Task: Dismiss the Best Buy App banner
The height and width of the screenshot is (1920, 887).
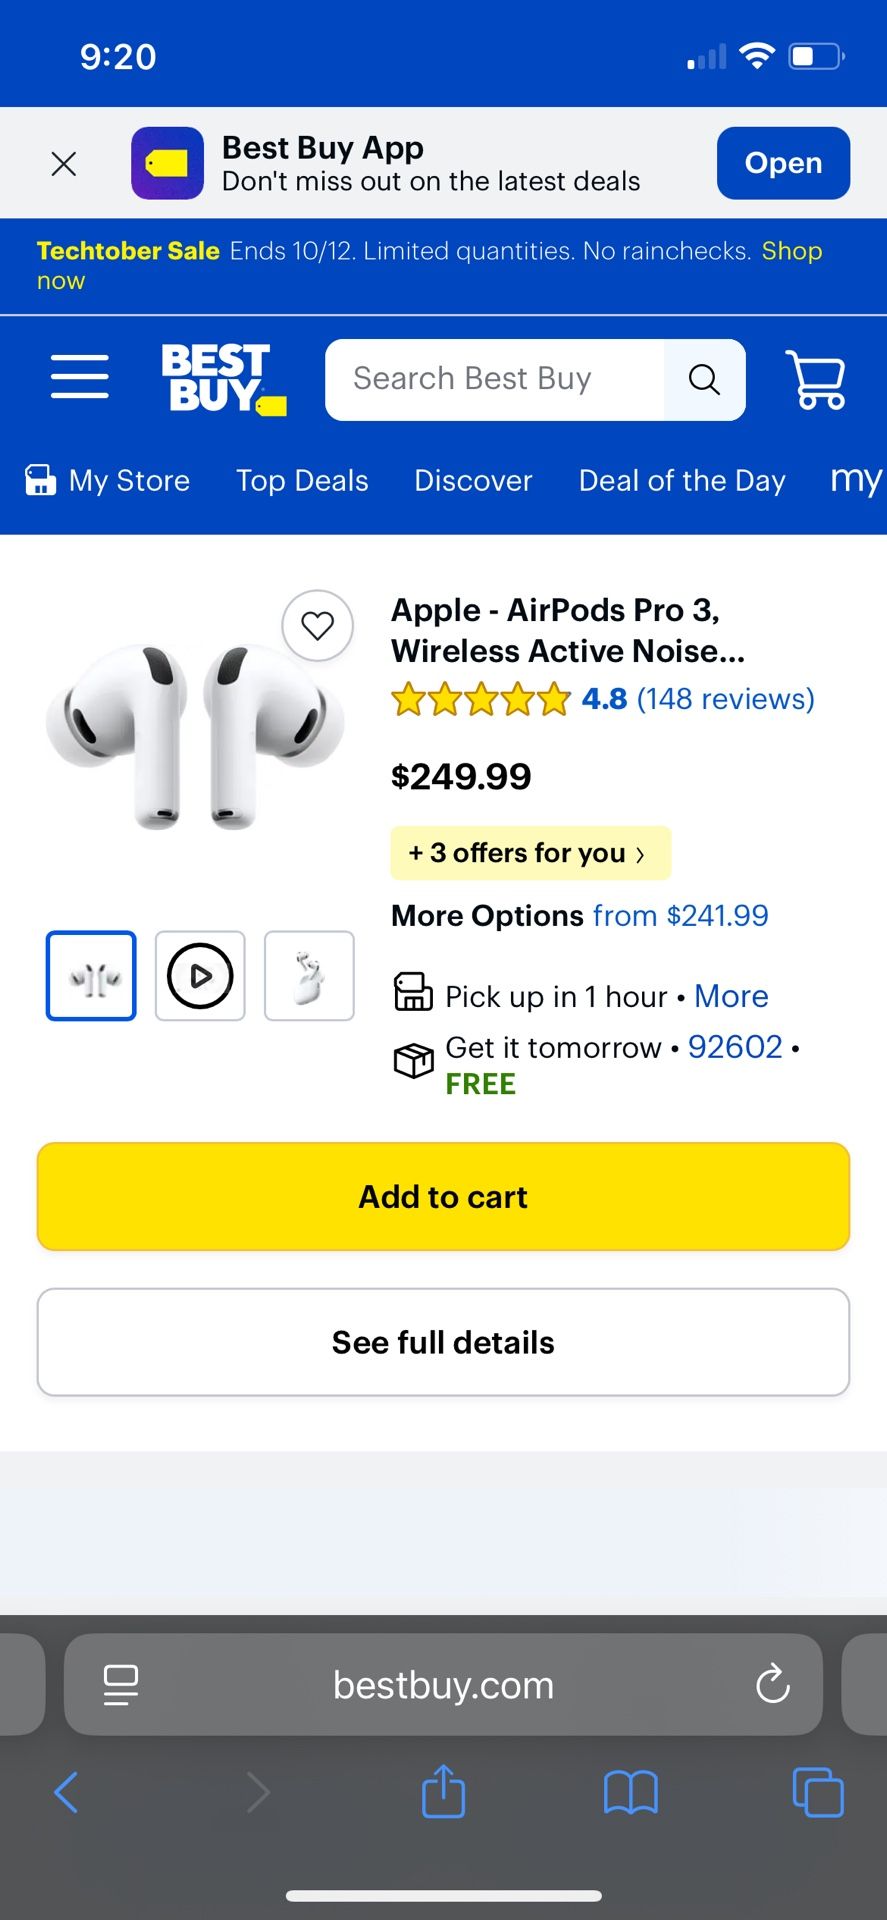Action: 64,164
